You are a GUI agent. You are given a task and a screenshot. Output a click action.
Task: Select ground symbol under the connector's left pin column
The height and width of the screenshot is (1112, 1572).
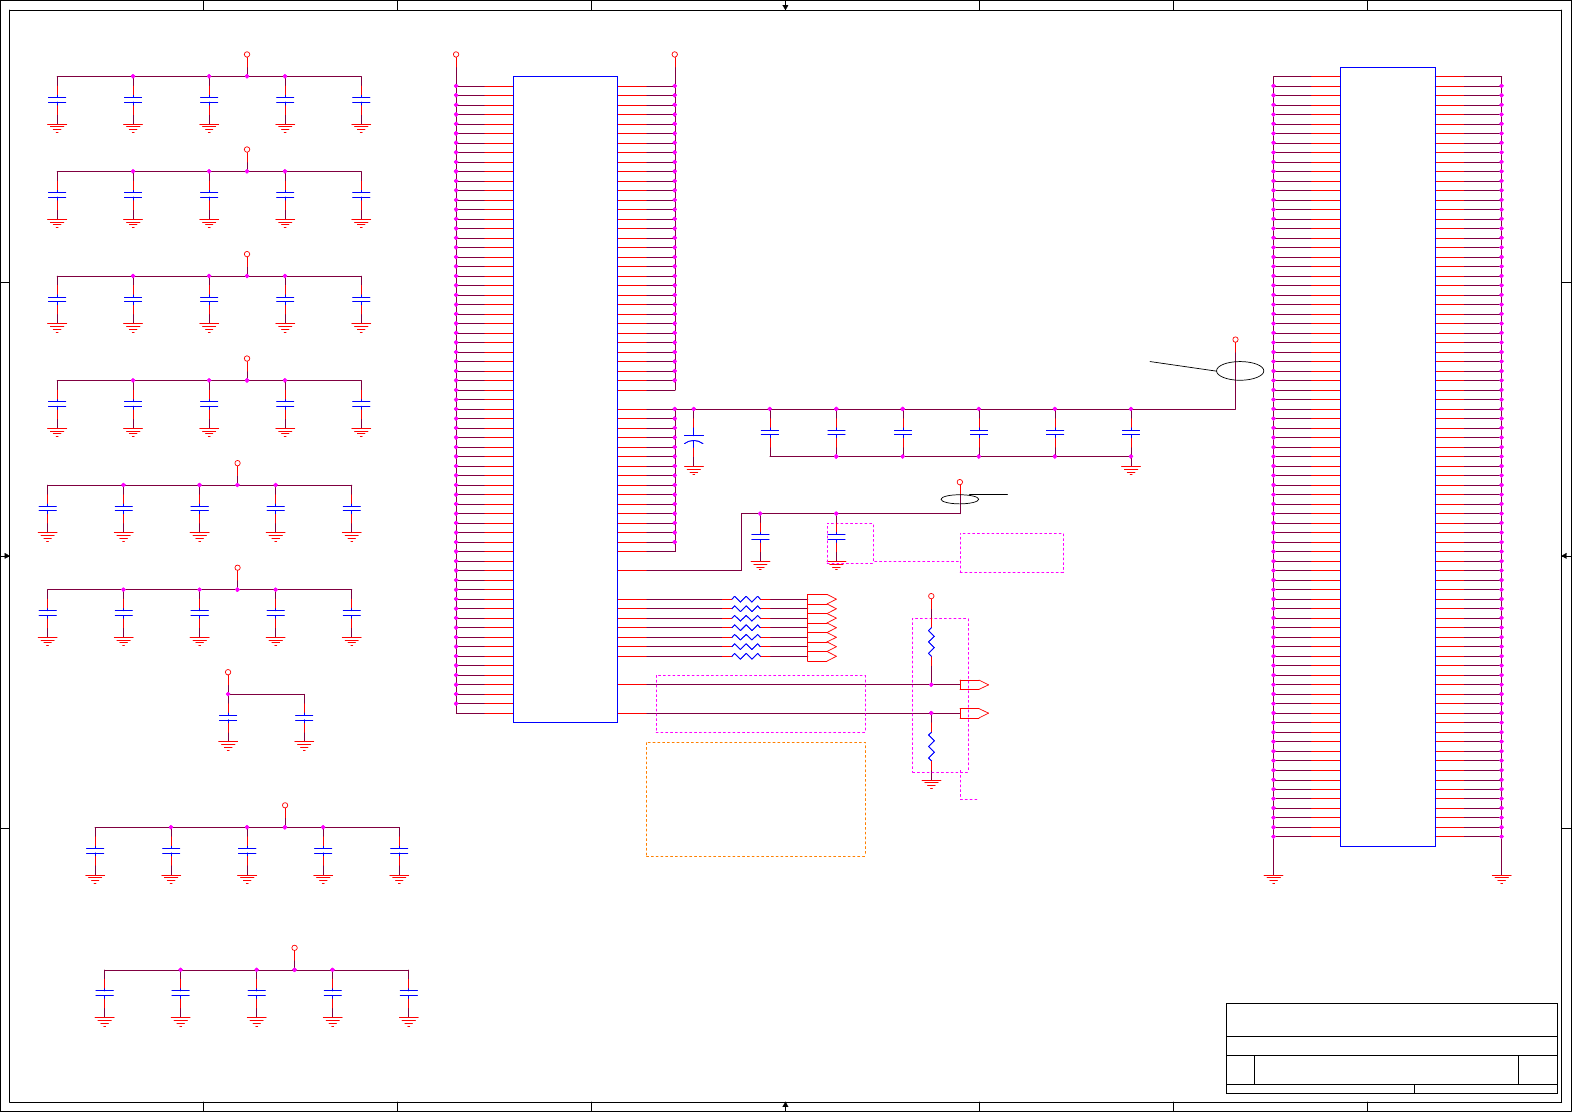pyautogui.click(x=1273, y=879)
